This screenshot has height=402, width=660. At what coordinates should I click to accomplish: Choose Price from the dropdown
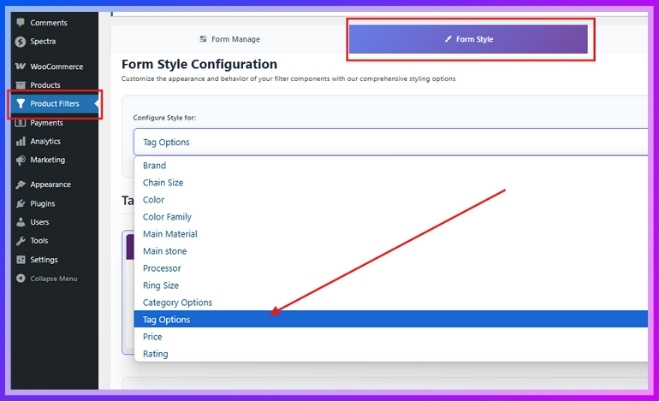click(391, 337)
